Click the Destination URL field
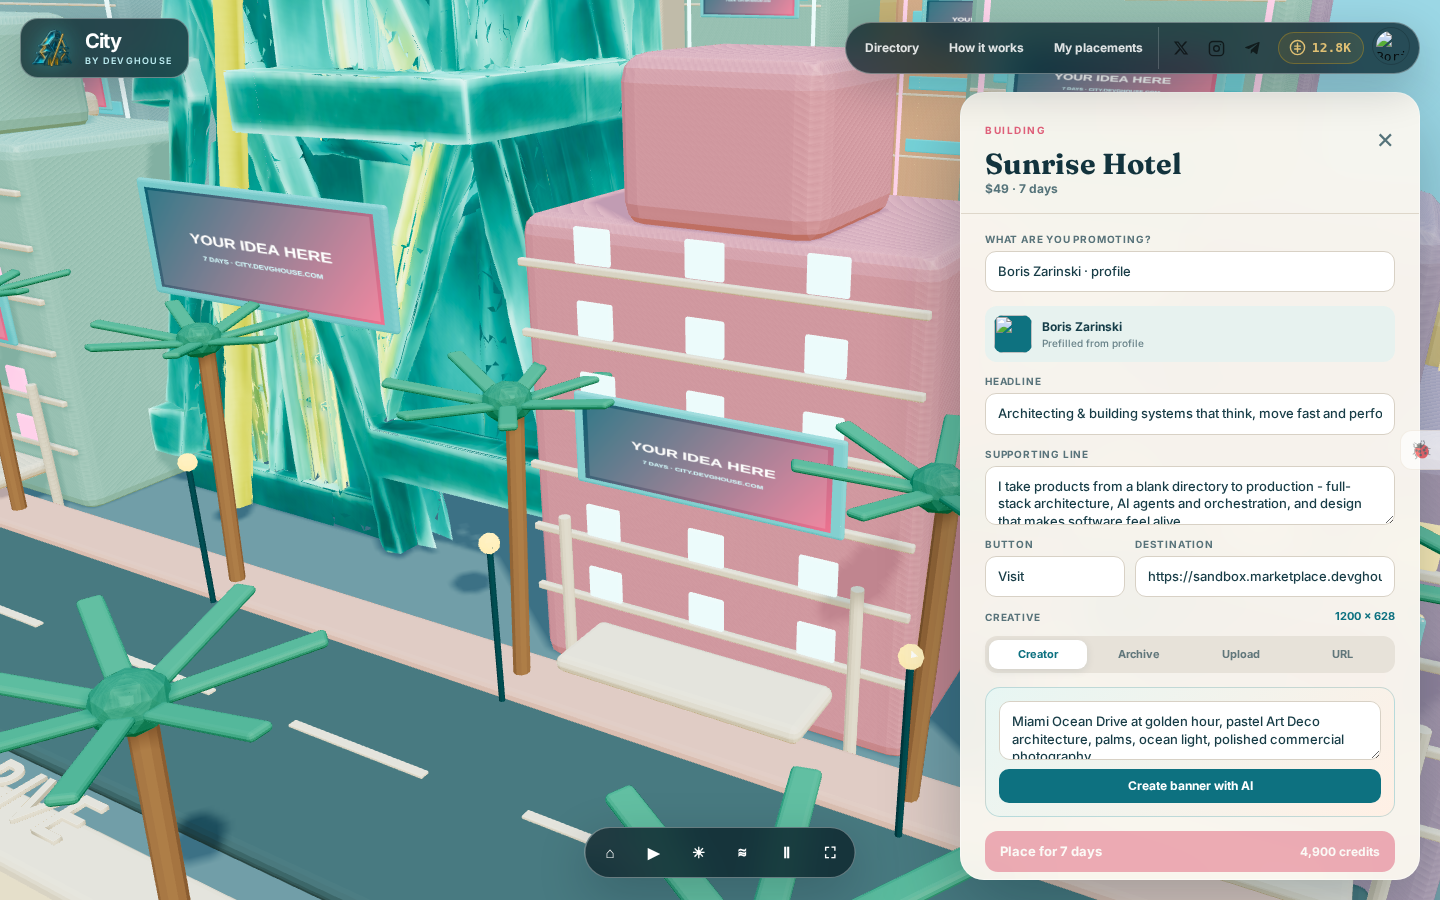 (1265, 577)
